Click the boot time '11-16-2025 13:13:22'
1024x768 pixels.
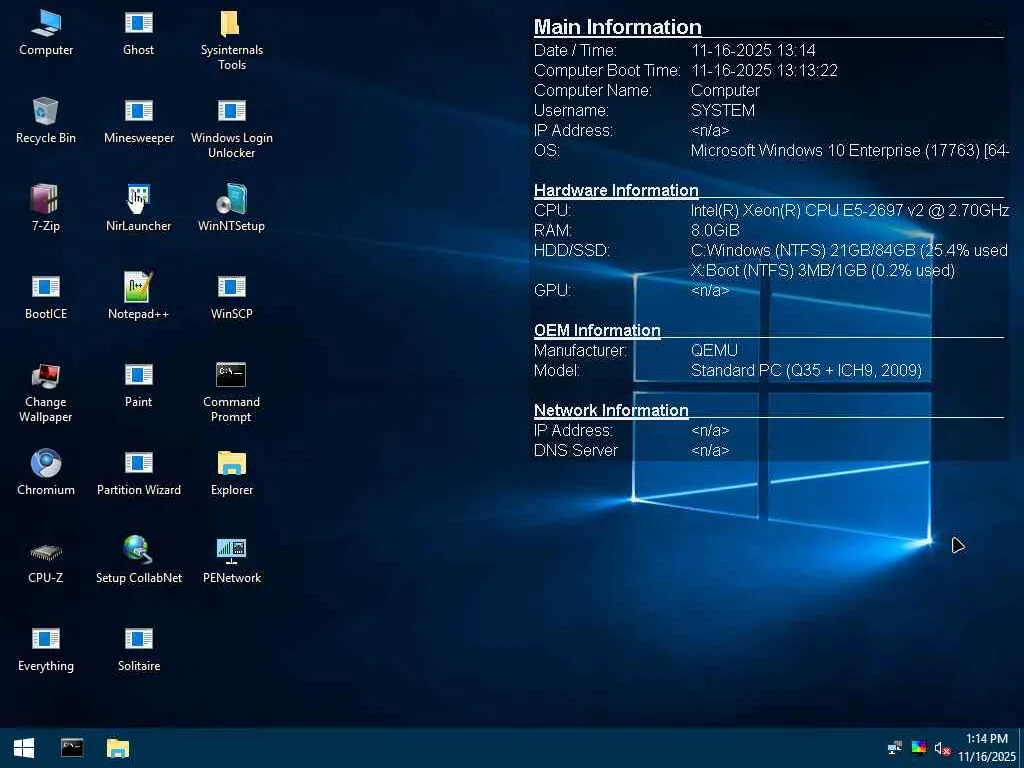pos(764,71)
